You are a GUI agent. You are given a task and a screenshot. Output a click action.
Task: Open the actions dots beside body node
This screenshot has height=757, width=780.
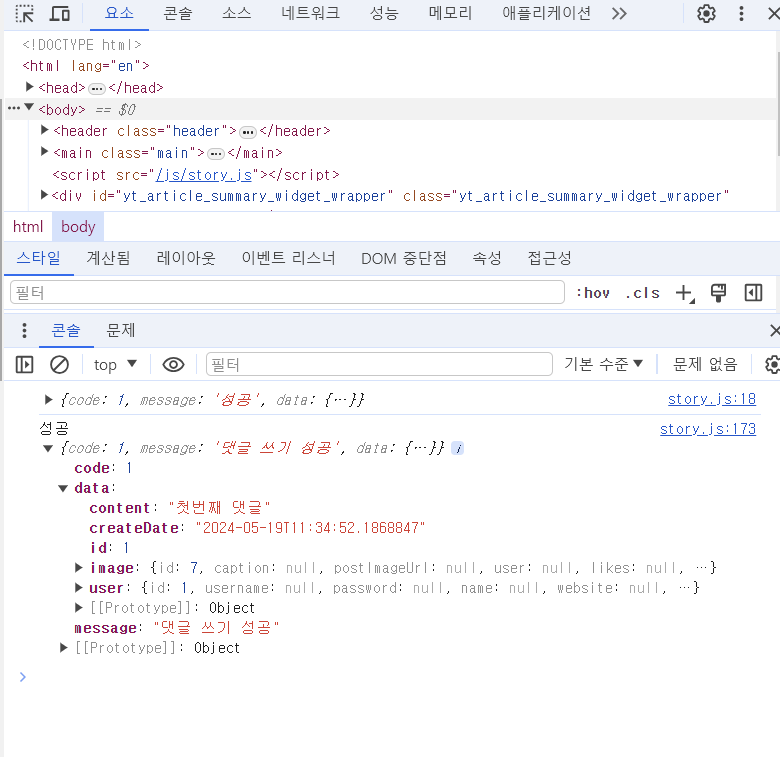click(14, 108)
